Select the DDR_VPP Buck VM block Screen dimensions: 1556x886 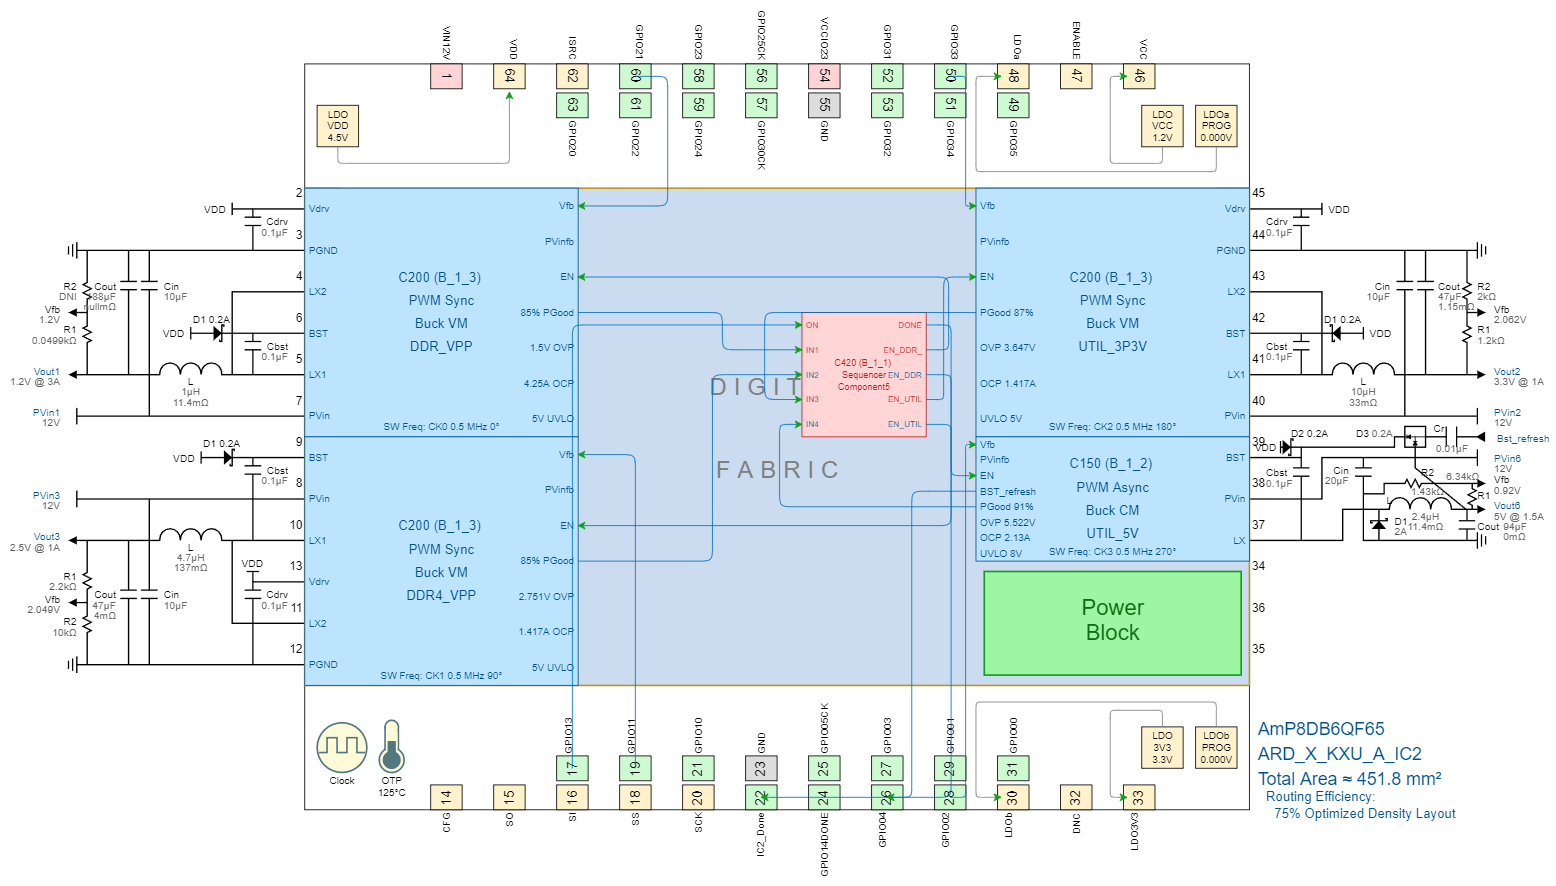pyautogui.click(x=441, y=312)
